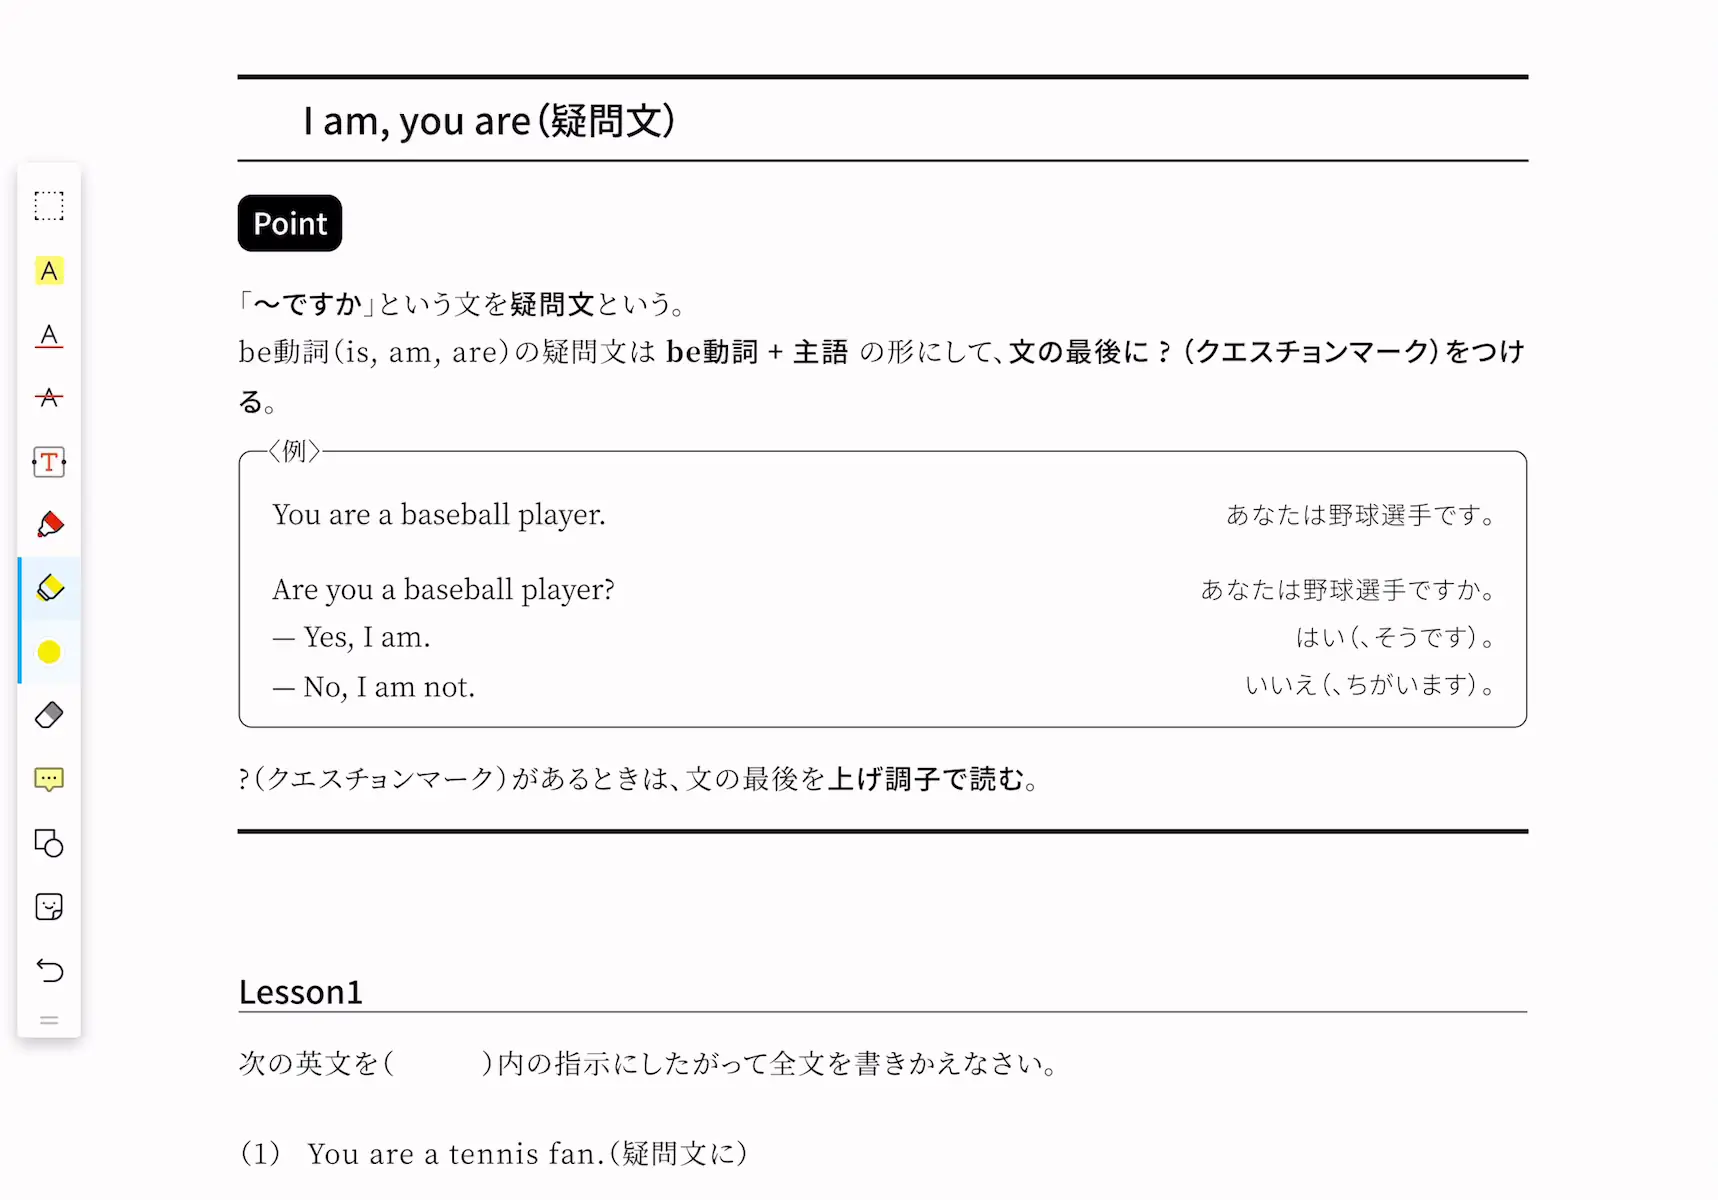This screenshot has height=1200, width=1718.
Task: Click the Lesson1 heading
Action: (301, 992)
